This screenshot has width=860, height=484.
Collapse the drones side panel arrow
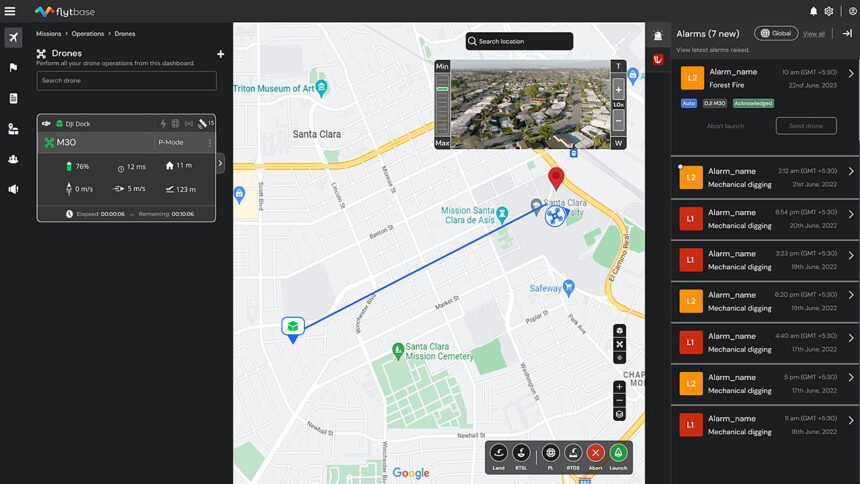[x=221, y=163]
